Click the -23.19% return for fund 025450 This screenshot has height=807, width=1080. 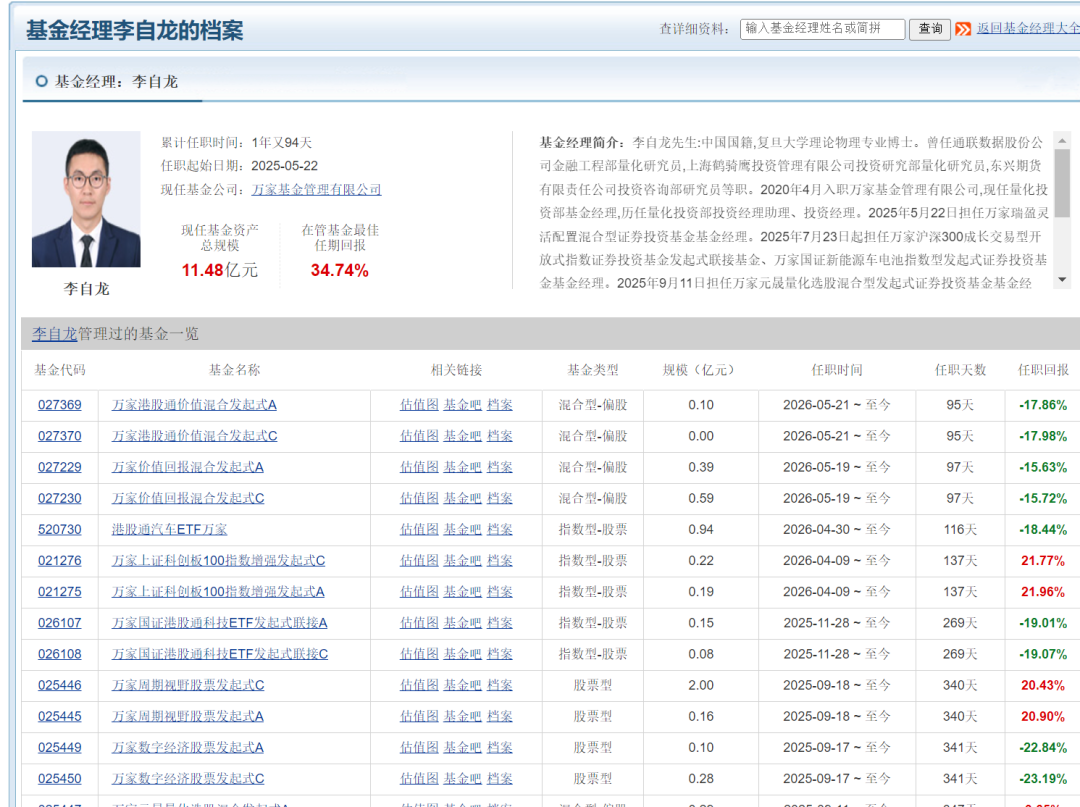tap(1043, 779)
